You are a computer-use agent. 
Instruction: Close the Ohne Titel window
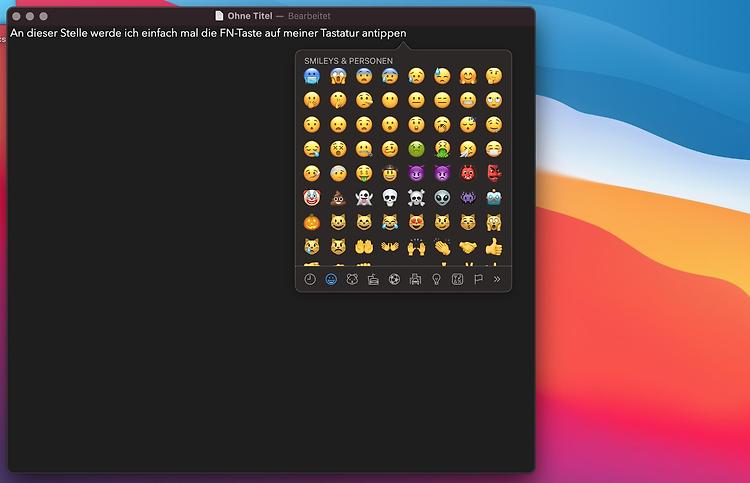tap(16, 16)
